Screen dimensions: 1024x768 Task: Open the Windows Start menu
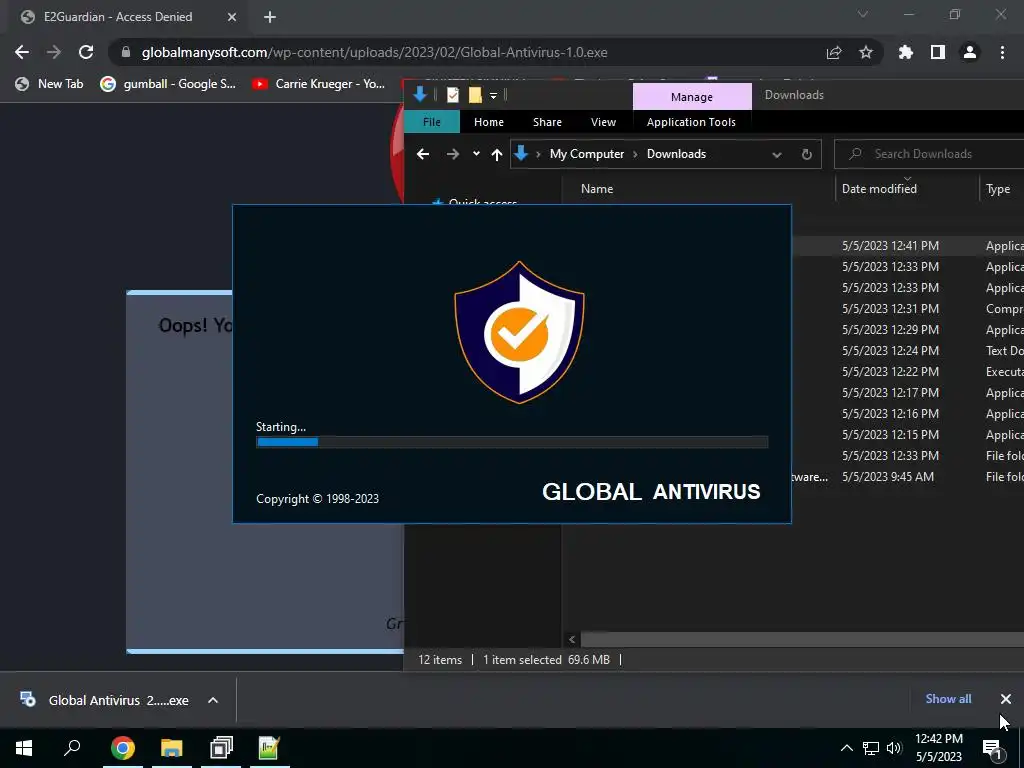coord(24,748)
